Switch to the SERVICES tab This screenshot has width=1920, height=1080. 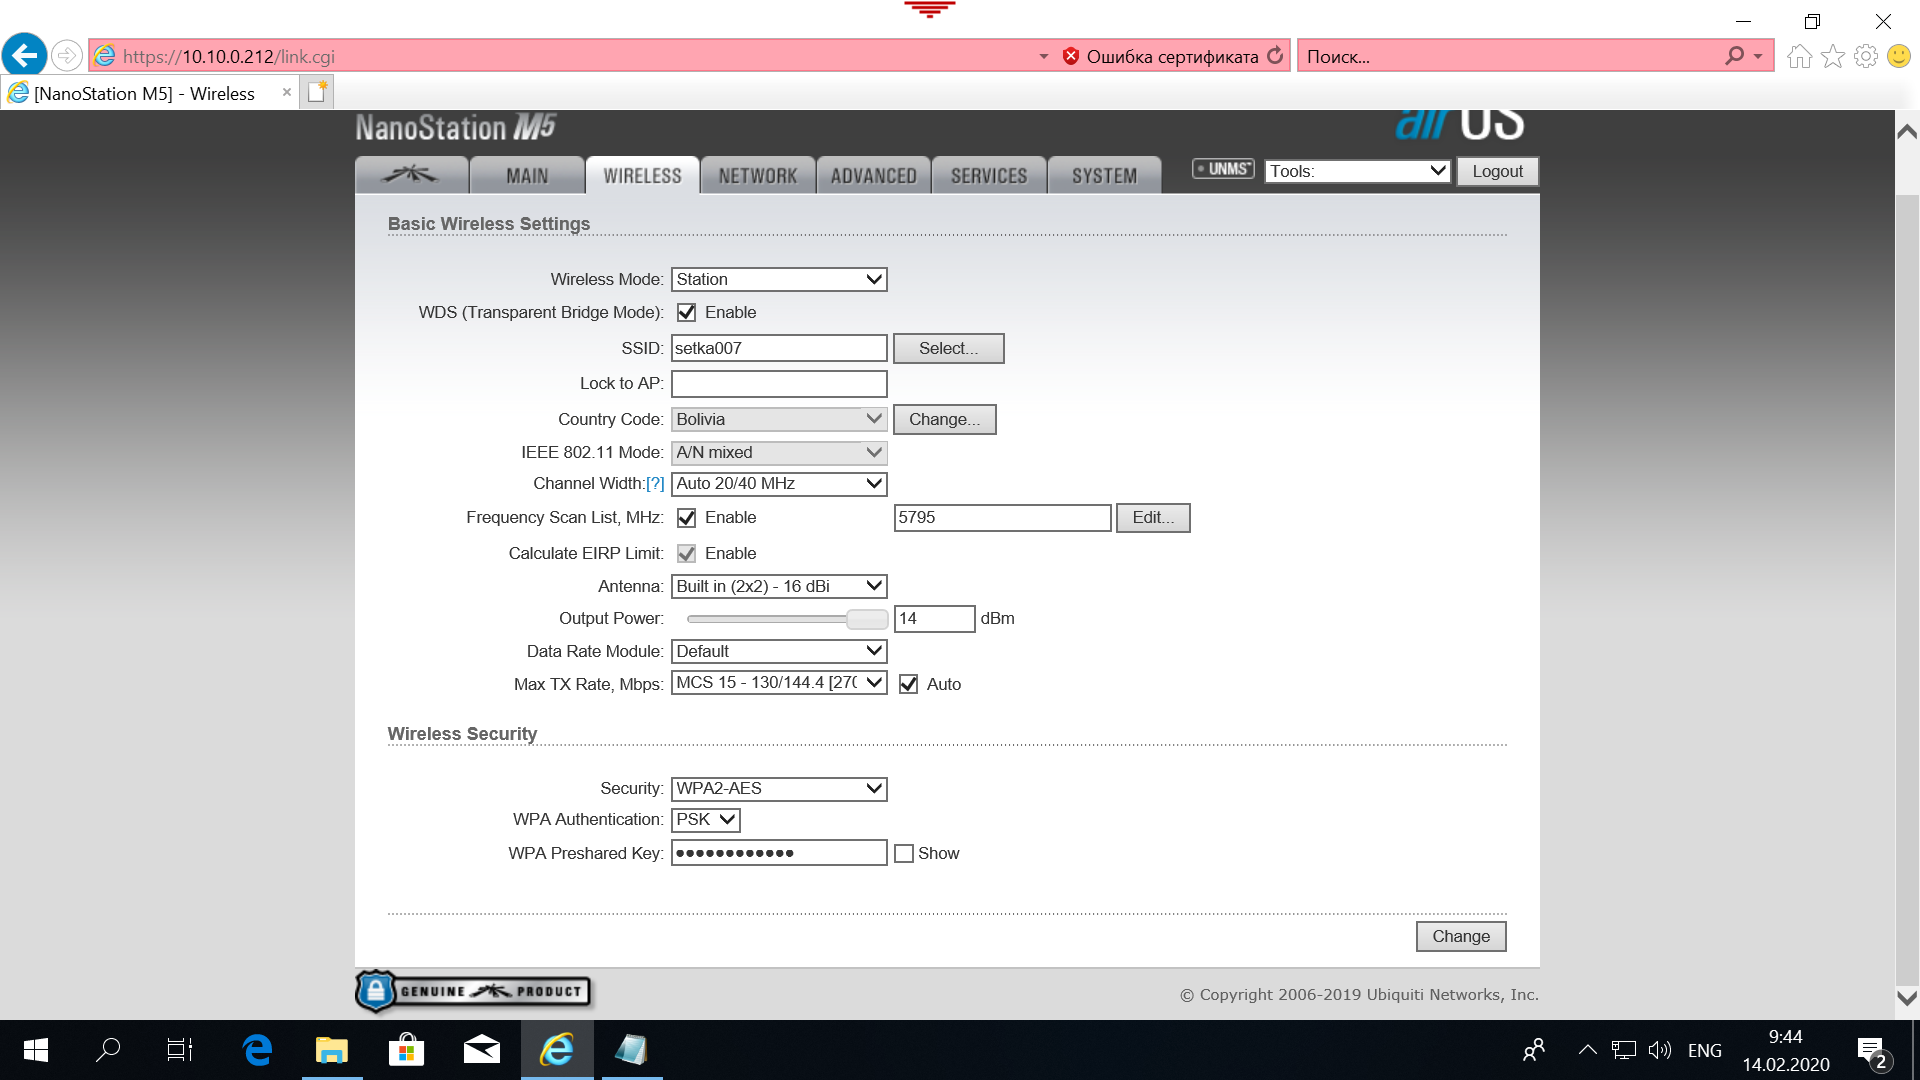(x=989, y=176)
